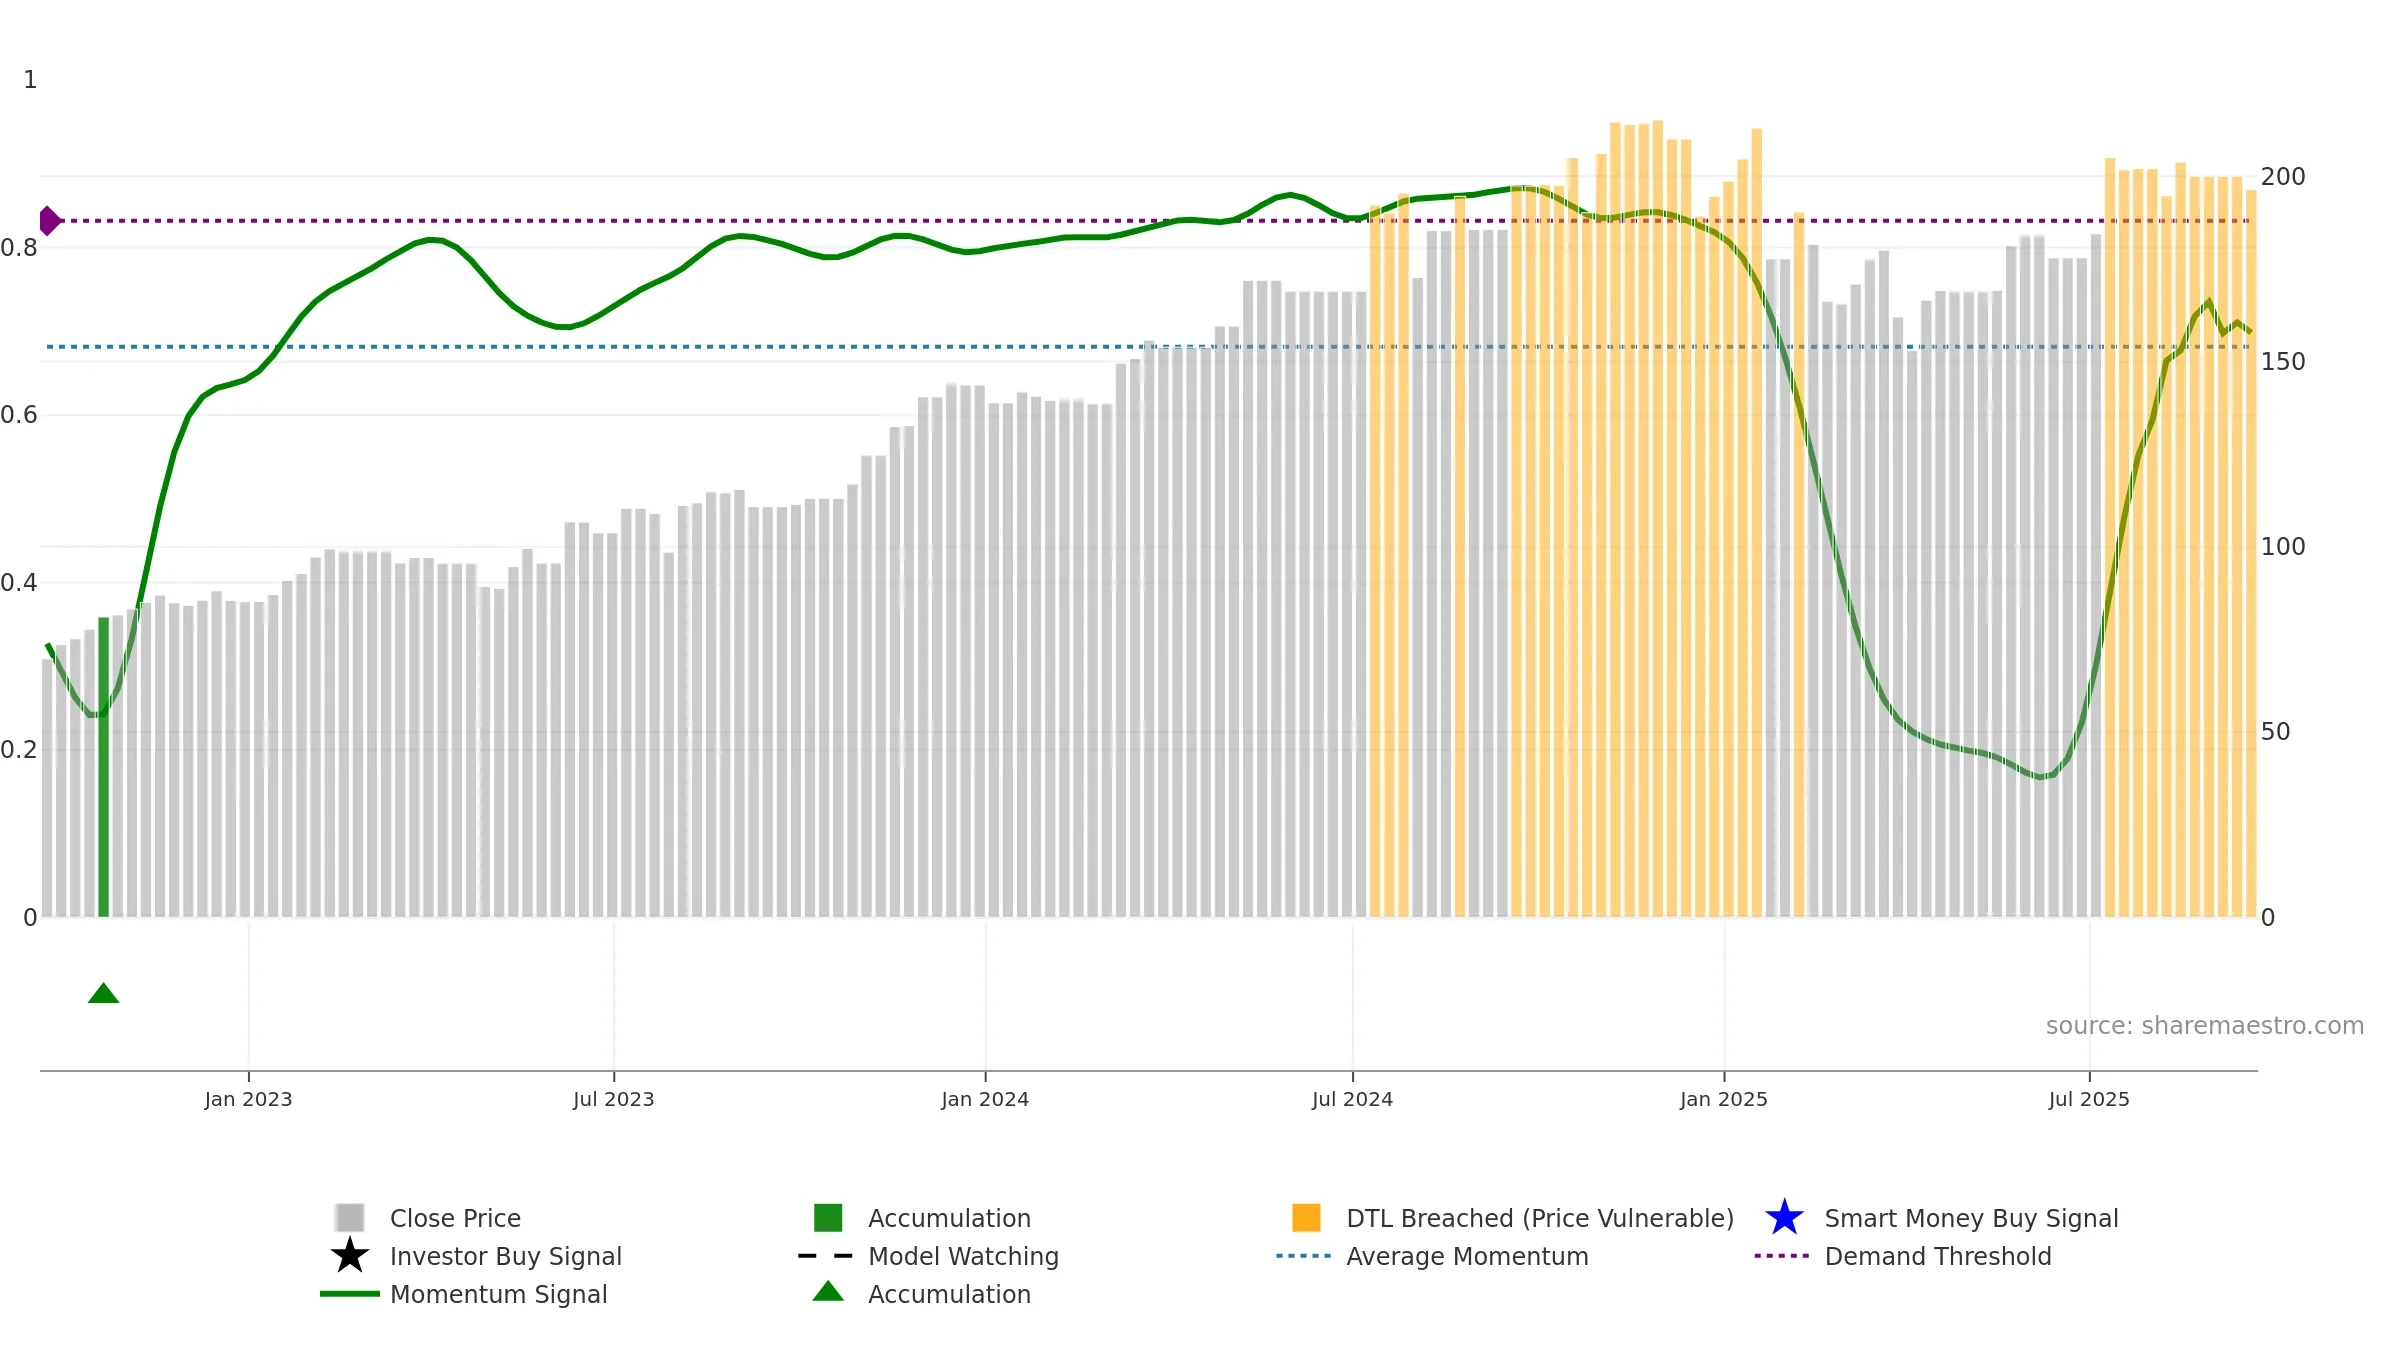
Task: Click the black Investor Buy Signal star
Action: coord(350,1255)
